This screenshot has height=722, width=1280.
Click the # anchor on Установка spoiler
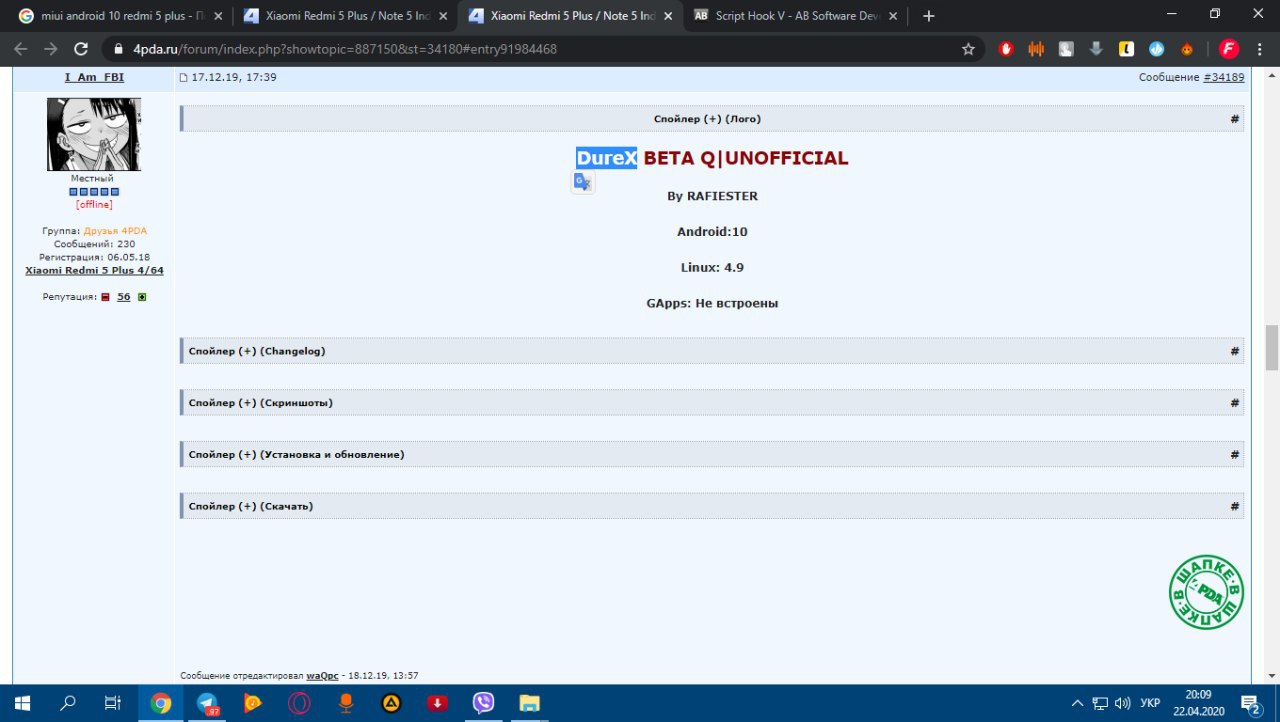click(x=1235, y=455)
